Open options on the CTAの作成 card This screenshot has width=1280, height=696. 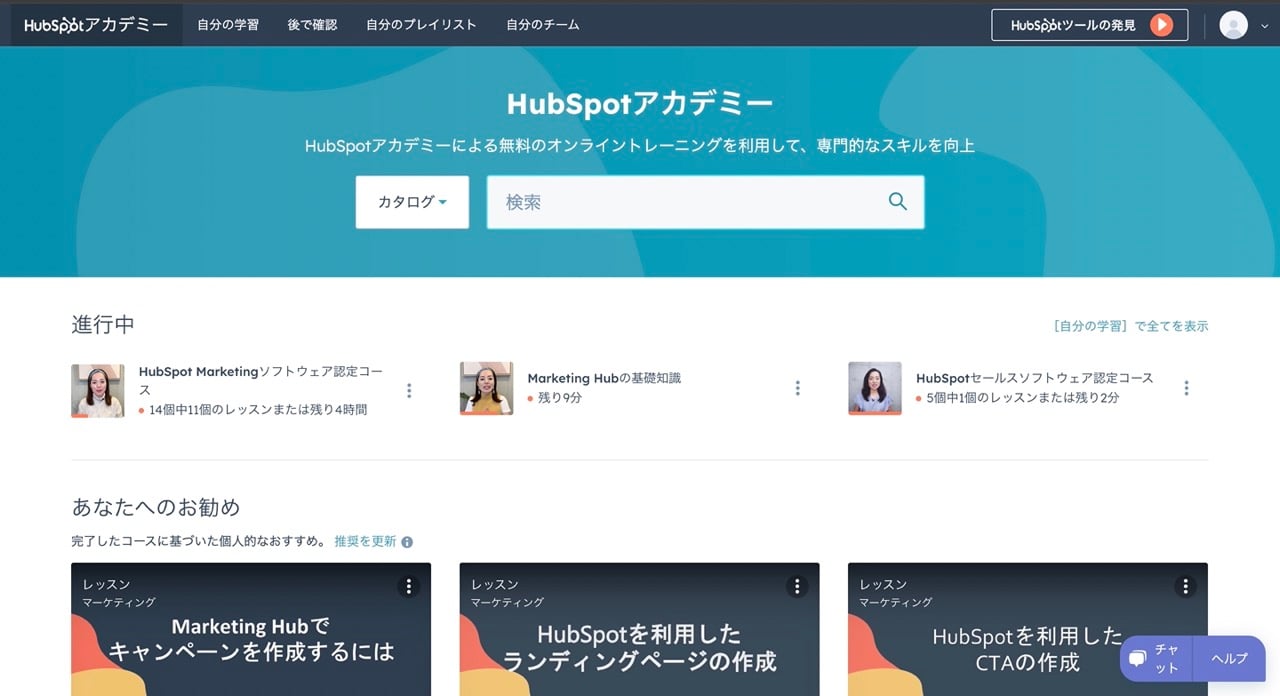[x=1186, y=586]
